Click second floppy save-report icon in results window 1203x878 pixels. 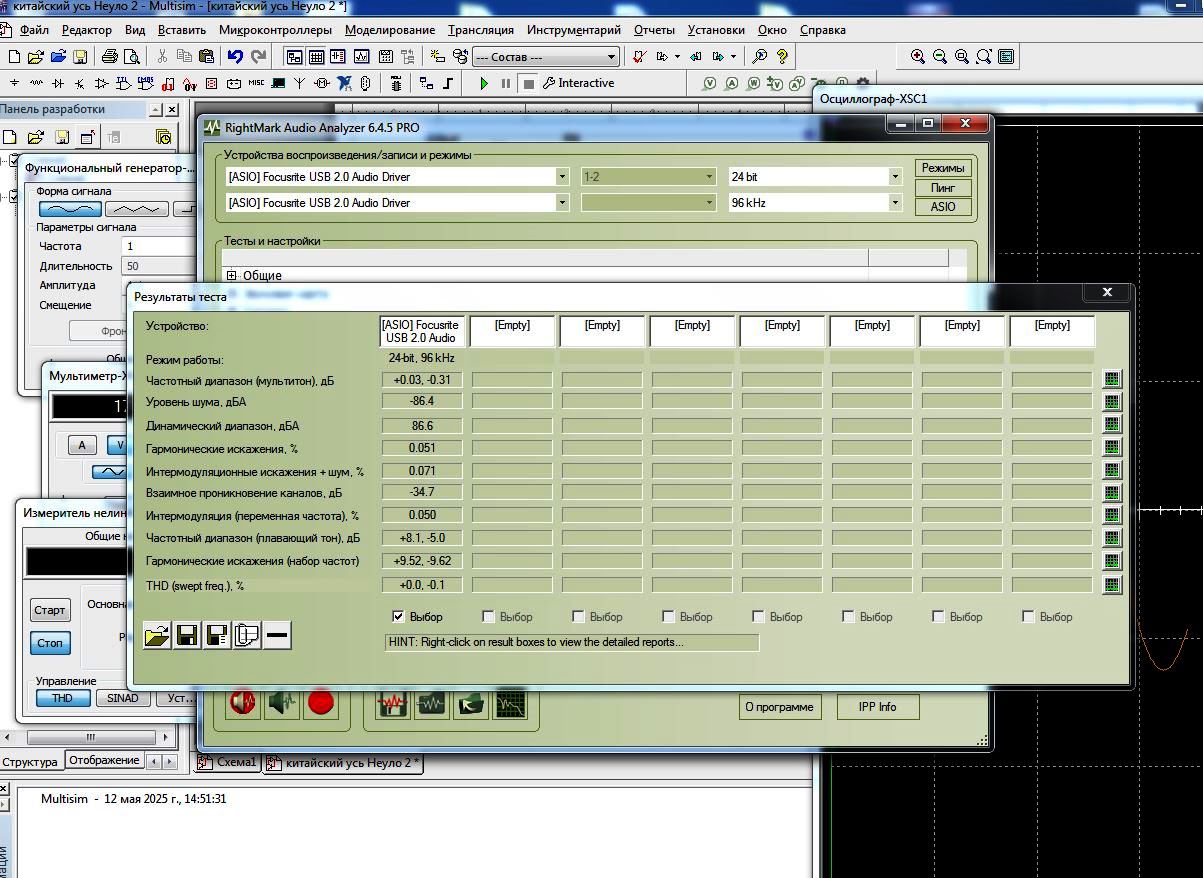217,635
